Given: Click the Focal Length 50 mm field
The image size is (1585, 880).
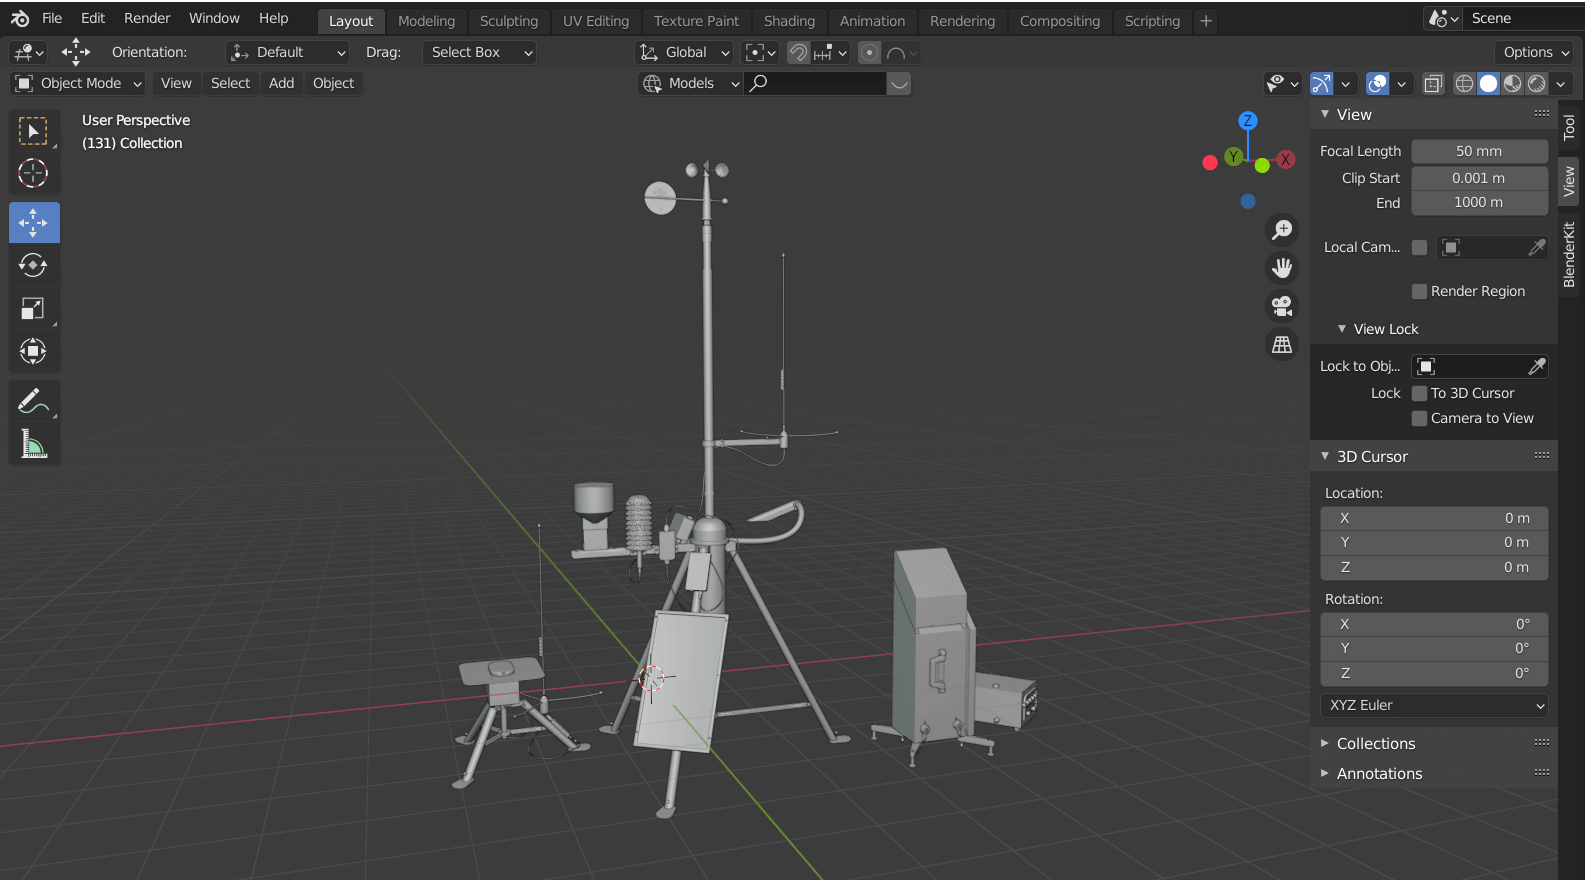Looking at the screenshot, I should [x=1479, y=151].
